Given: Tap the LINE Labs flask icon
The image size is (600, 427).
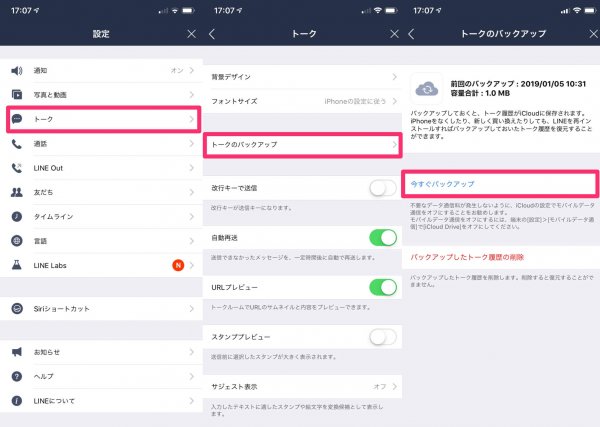Looking at the screenshot, I should [x=16, y=265].
